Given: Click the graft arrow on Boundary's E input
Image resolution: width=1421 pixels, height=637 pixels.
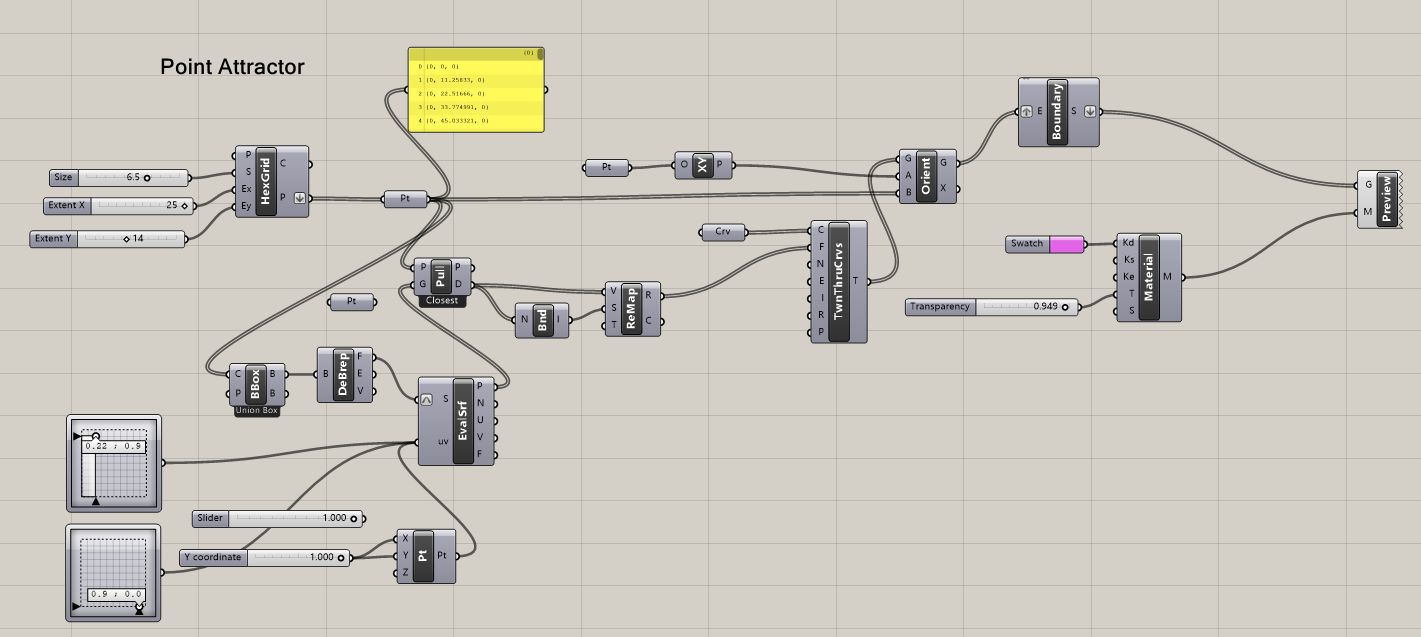Looking at the screenshot, I should (1027, 112).
